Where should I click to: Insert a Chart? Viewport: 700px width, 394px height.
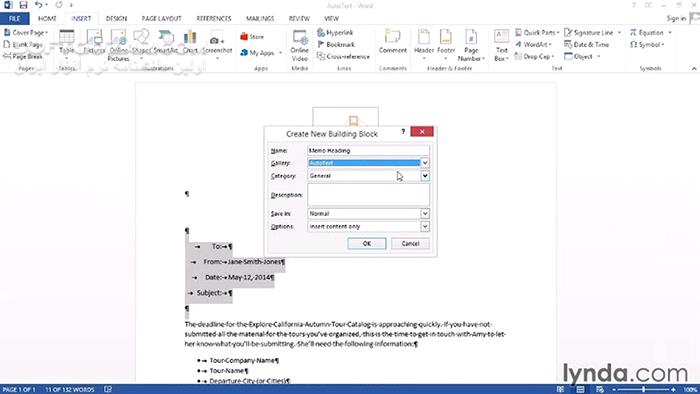pos(190,42)
